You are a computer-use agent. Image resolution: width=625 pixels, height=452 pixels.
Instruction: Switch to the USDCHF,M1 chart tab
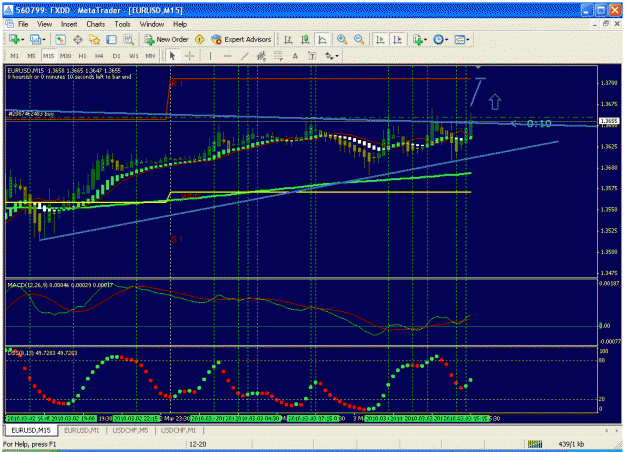click(179, 430)
